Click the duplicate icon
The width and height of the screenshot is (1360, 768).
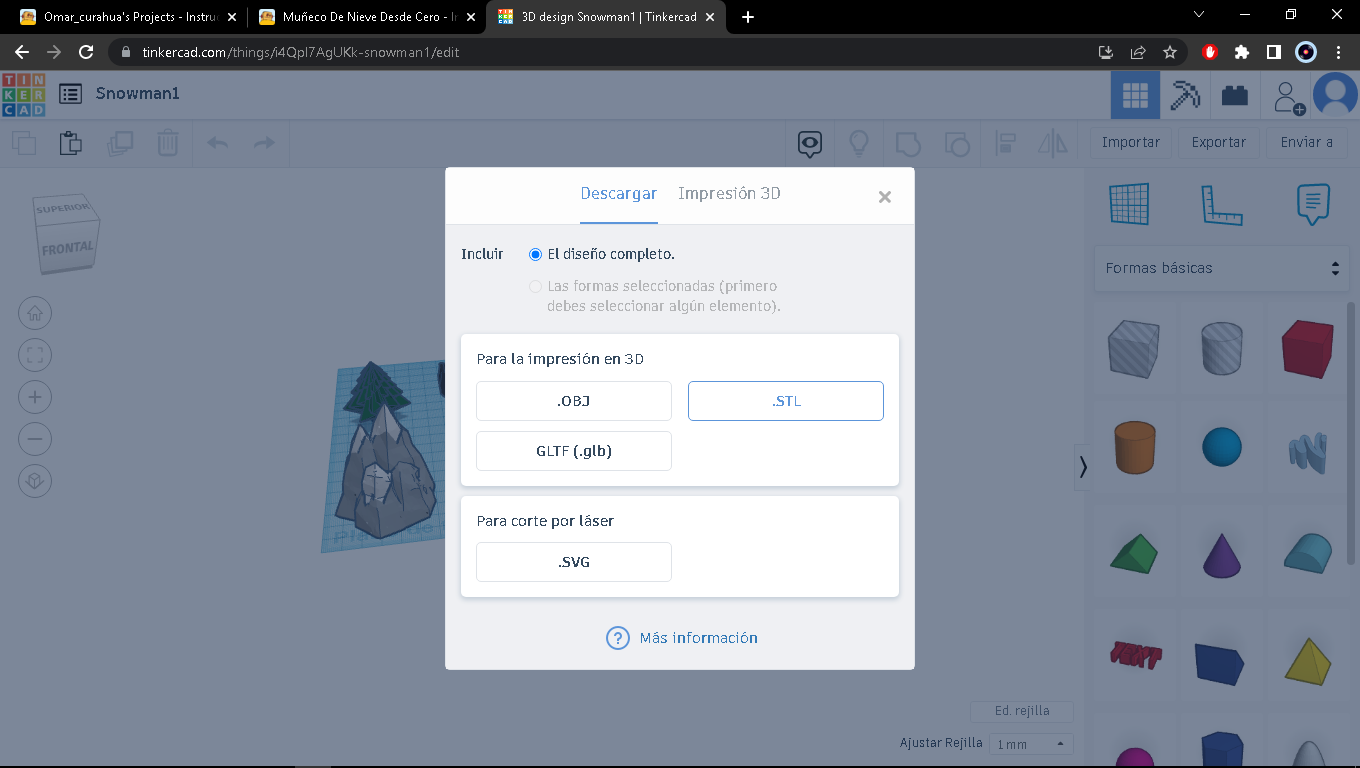click(x=120, y=143)
